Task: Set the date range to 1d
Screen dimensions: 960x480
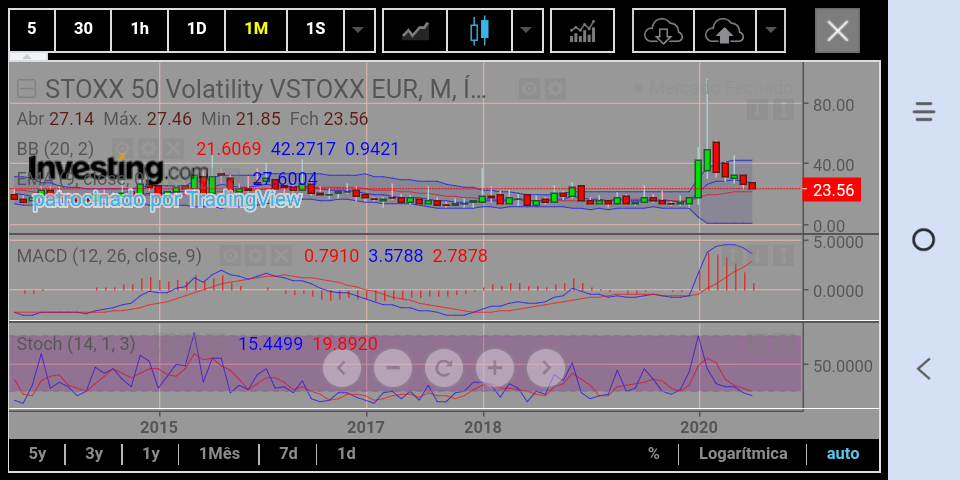Action: click(x=346, y=454)
